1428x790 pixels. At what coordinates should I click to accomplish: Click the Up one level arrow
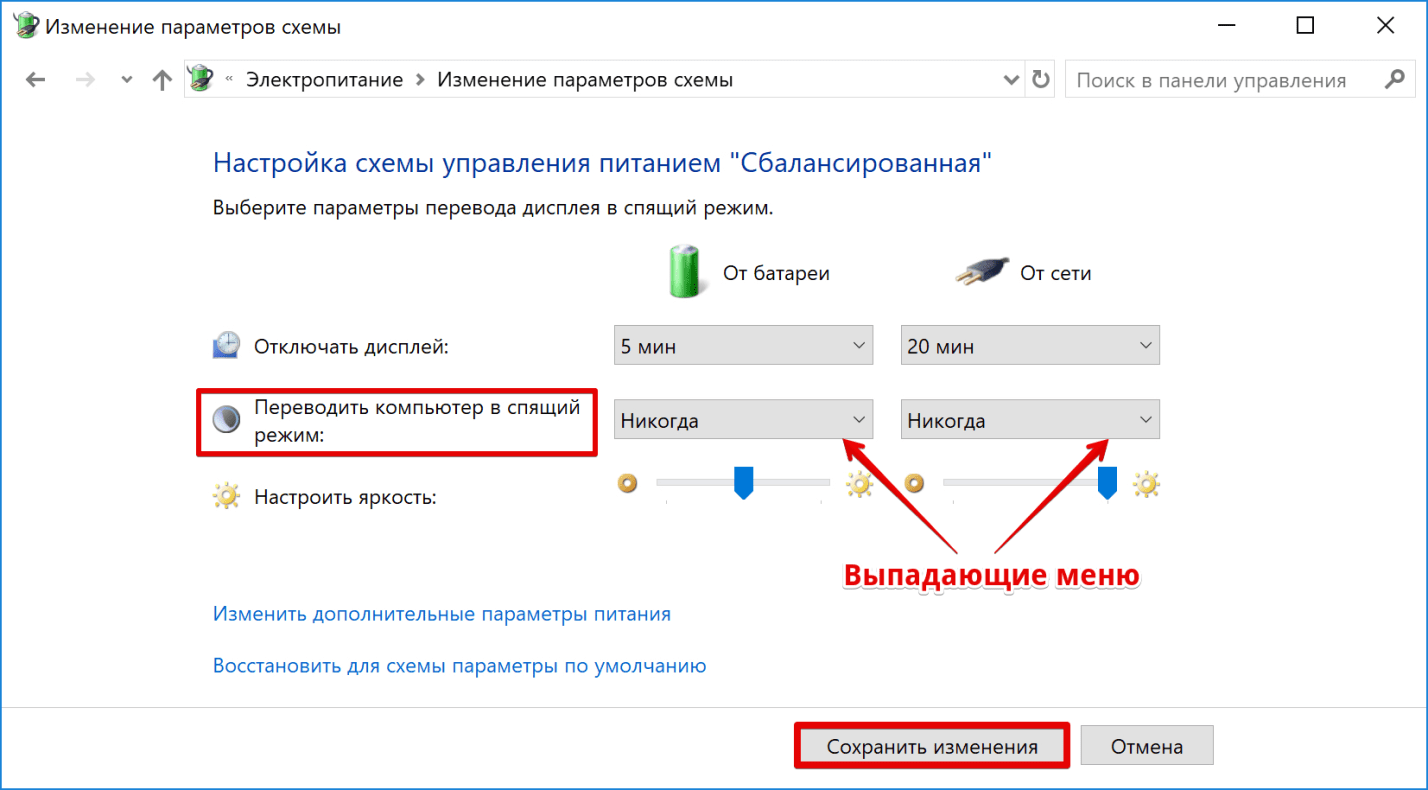(162, 80)
